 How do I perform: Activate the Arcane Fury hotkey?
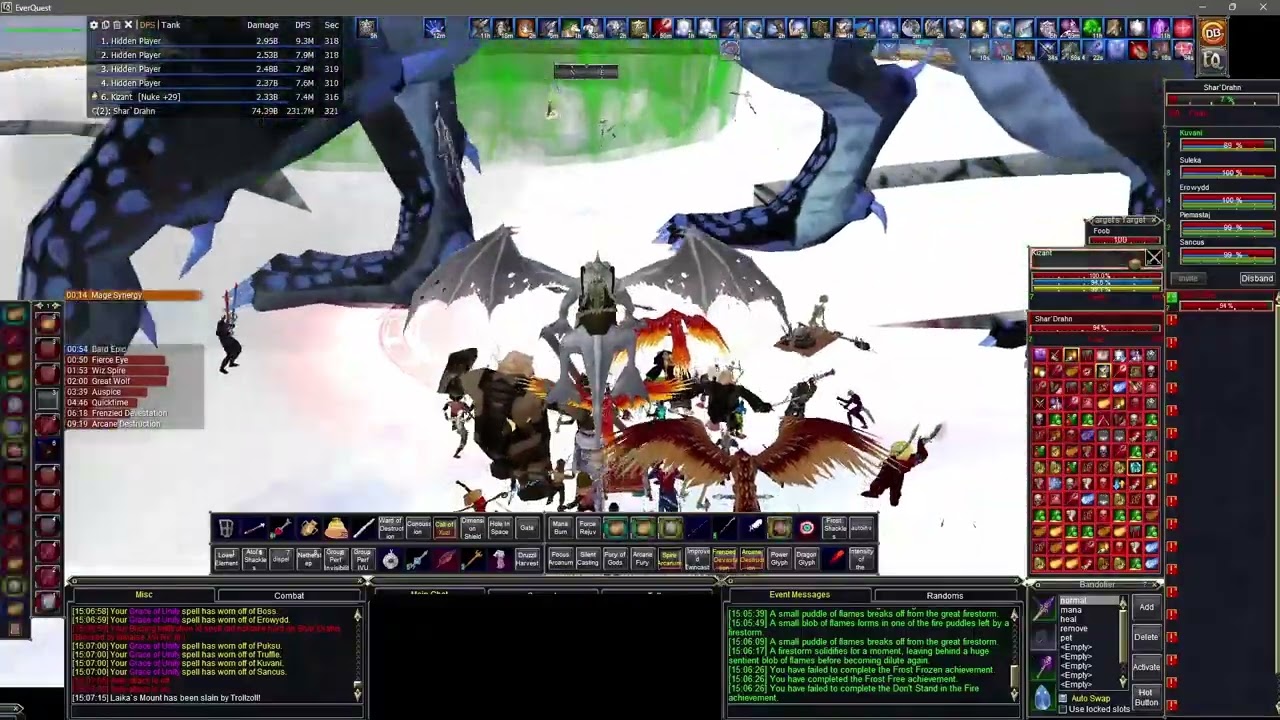642,559
